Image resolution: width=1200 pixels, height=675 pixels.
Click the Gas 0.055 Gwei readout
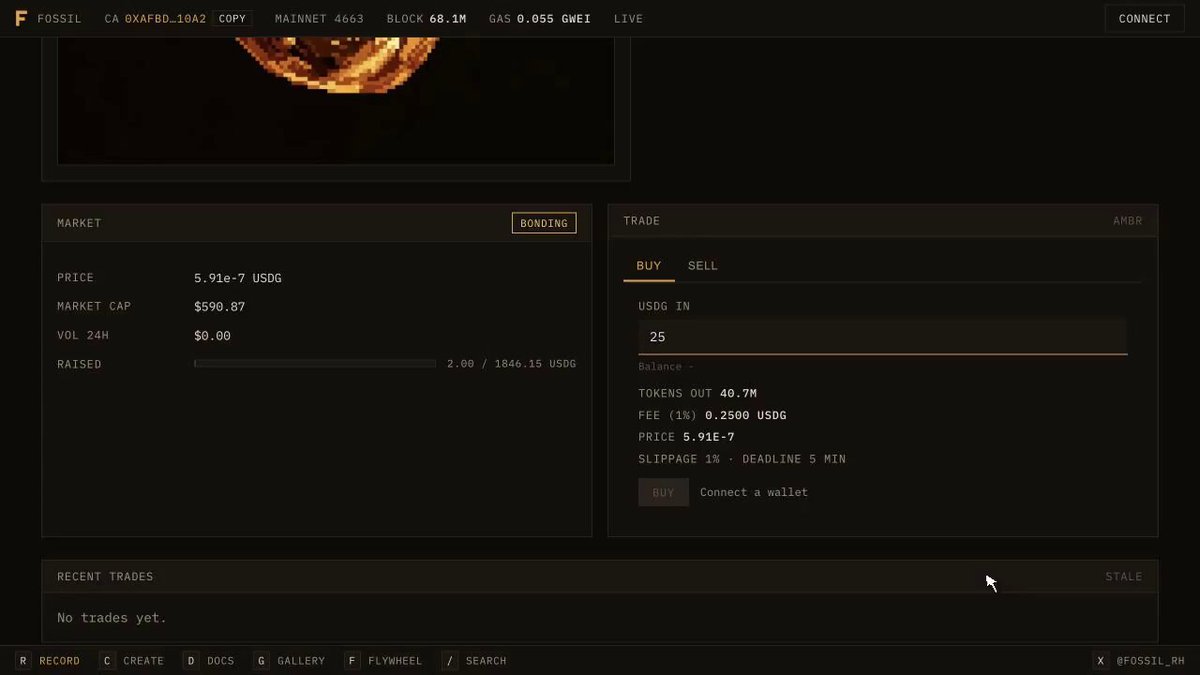pyautogui.click(x=540, y=19)
